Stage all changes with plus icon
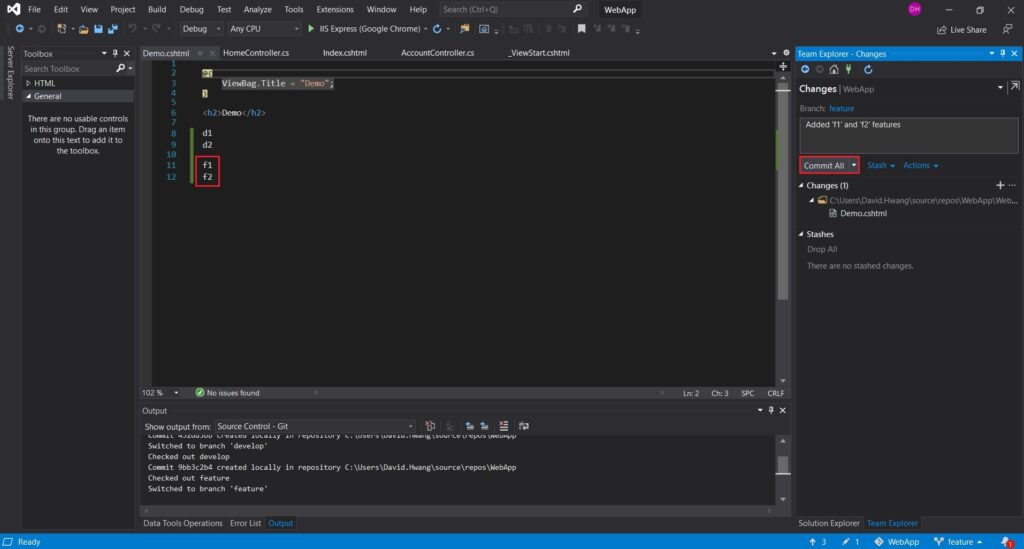This screenshot has width=1024, height=549. pyautogui.click(x=999, y=185)
